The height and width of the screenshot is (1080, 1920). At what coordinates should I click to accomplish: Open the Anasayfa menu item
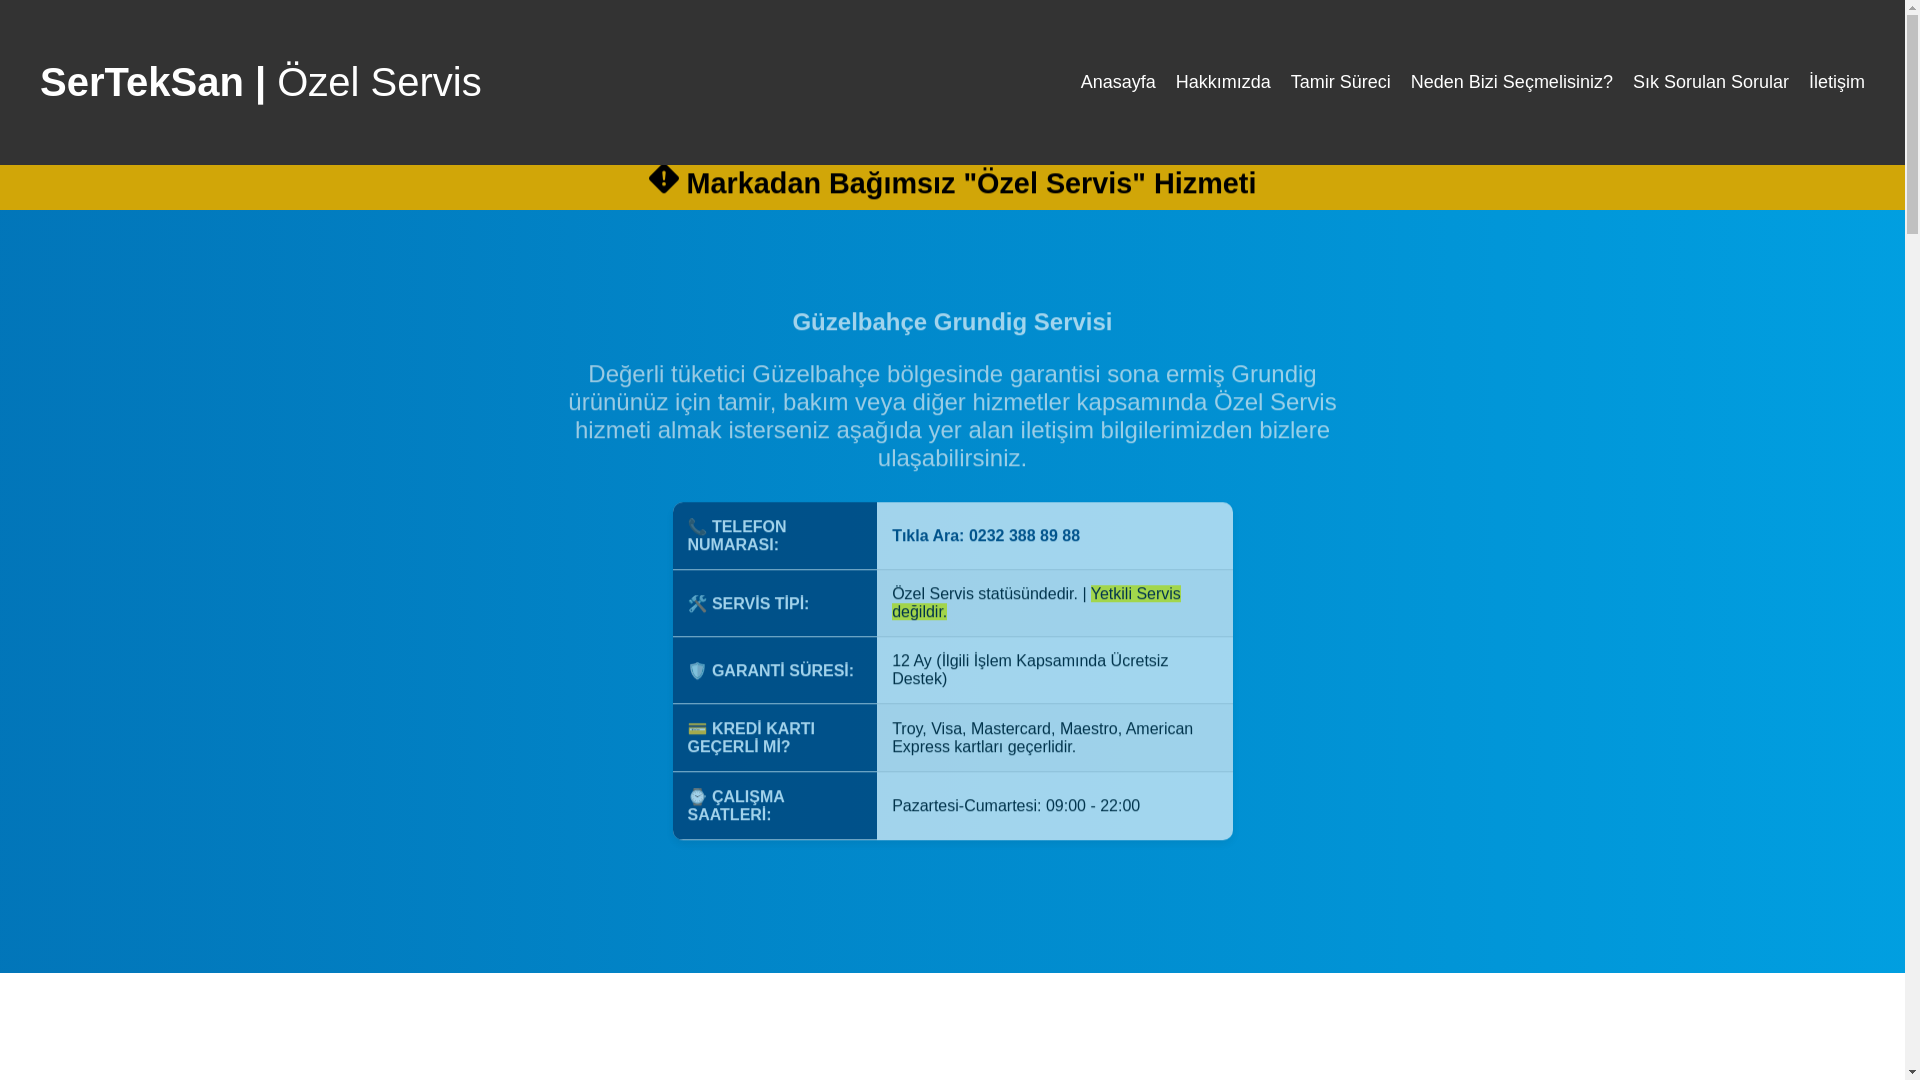[x=1117, y=82]
